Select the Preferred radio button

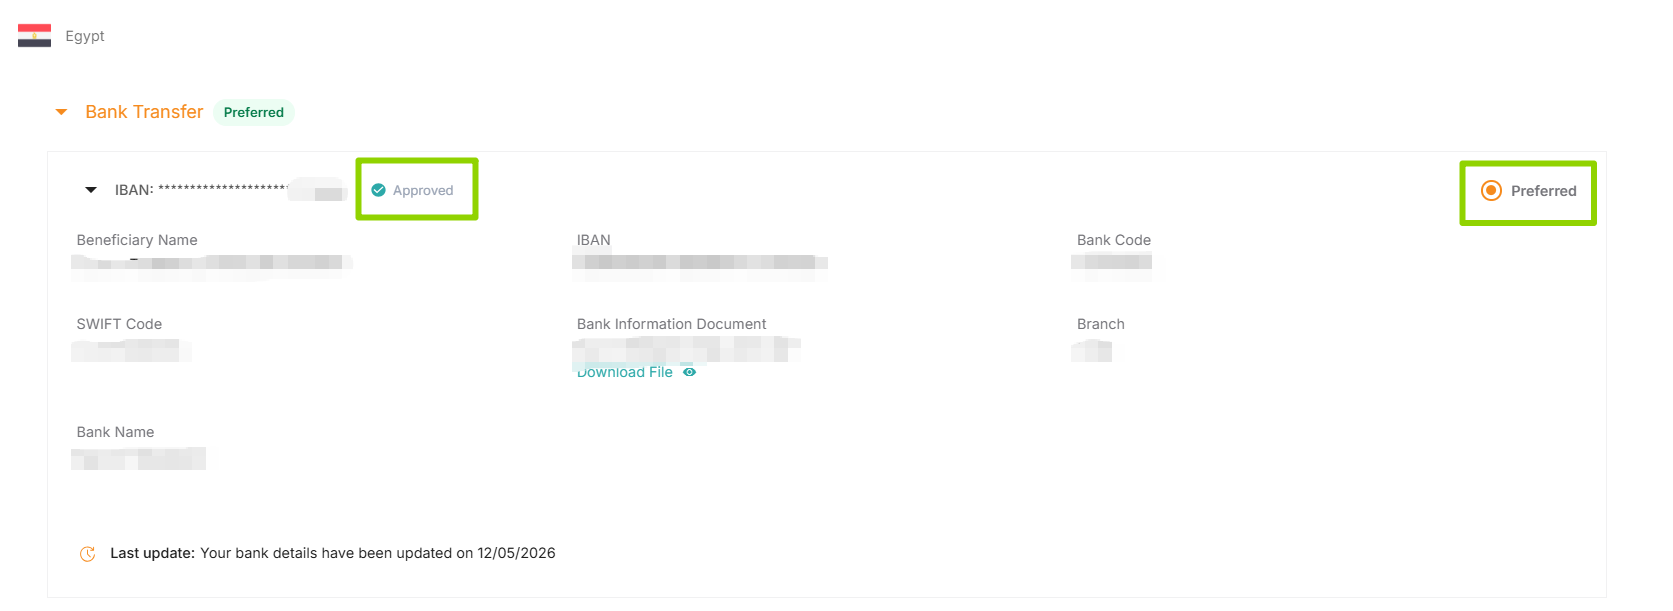pos(1491,190)
